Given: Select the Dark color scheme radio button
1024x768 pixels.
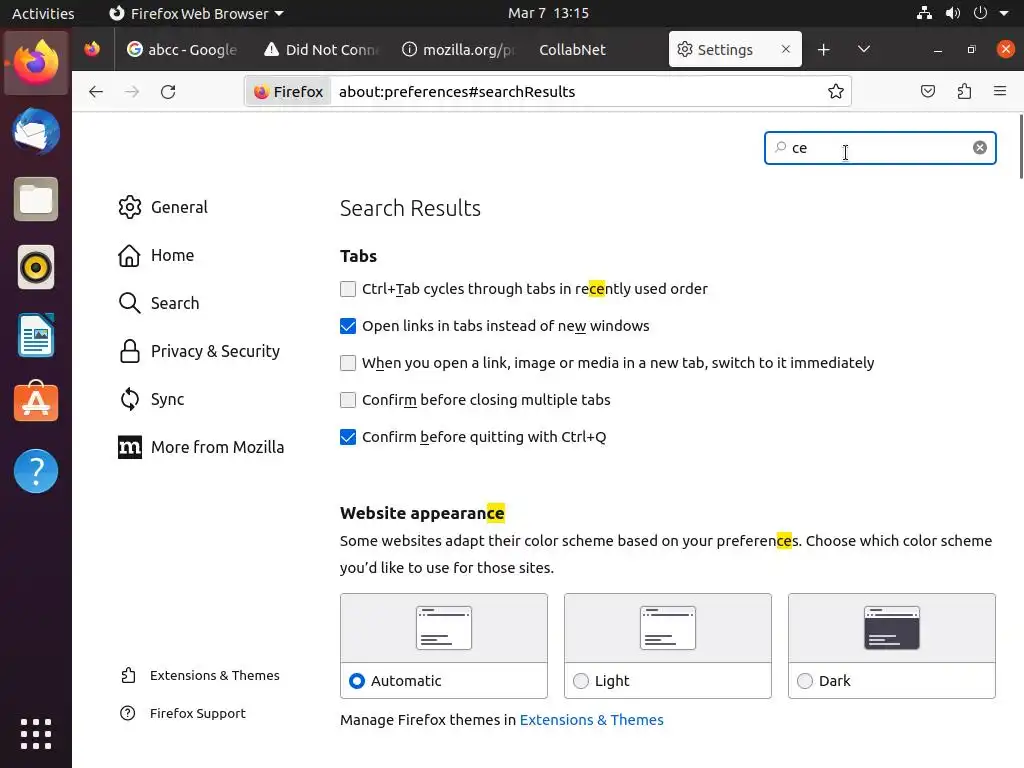Looking at the screenshot, I should pos(805,681).
